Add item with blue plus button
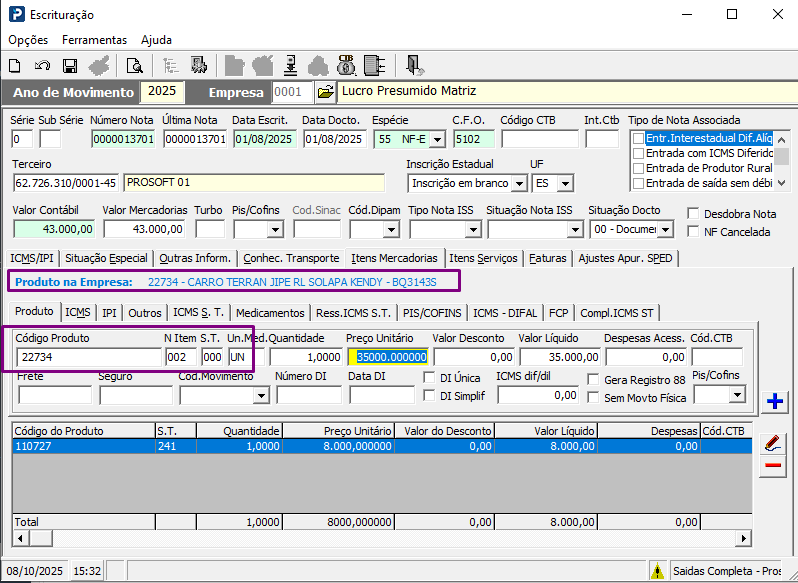Viewport: 798px width, 583px height. click(775, 402)
